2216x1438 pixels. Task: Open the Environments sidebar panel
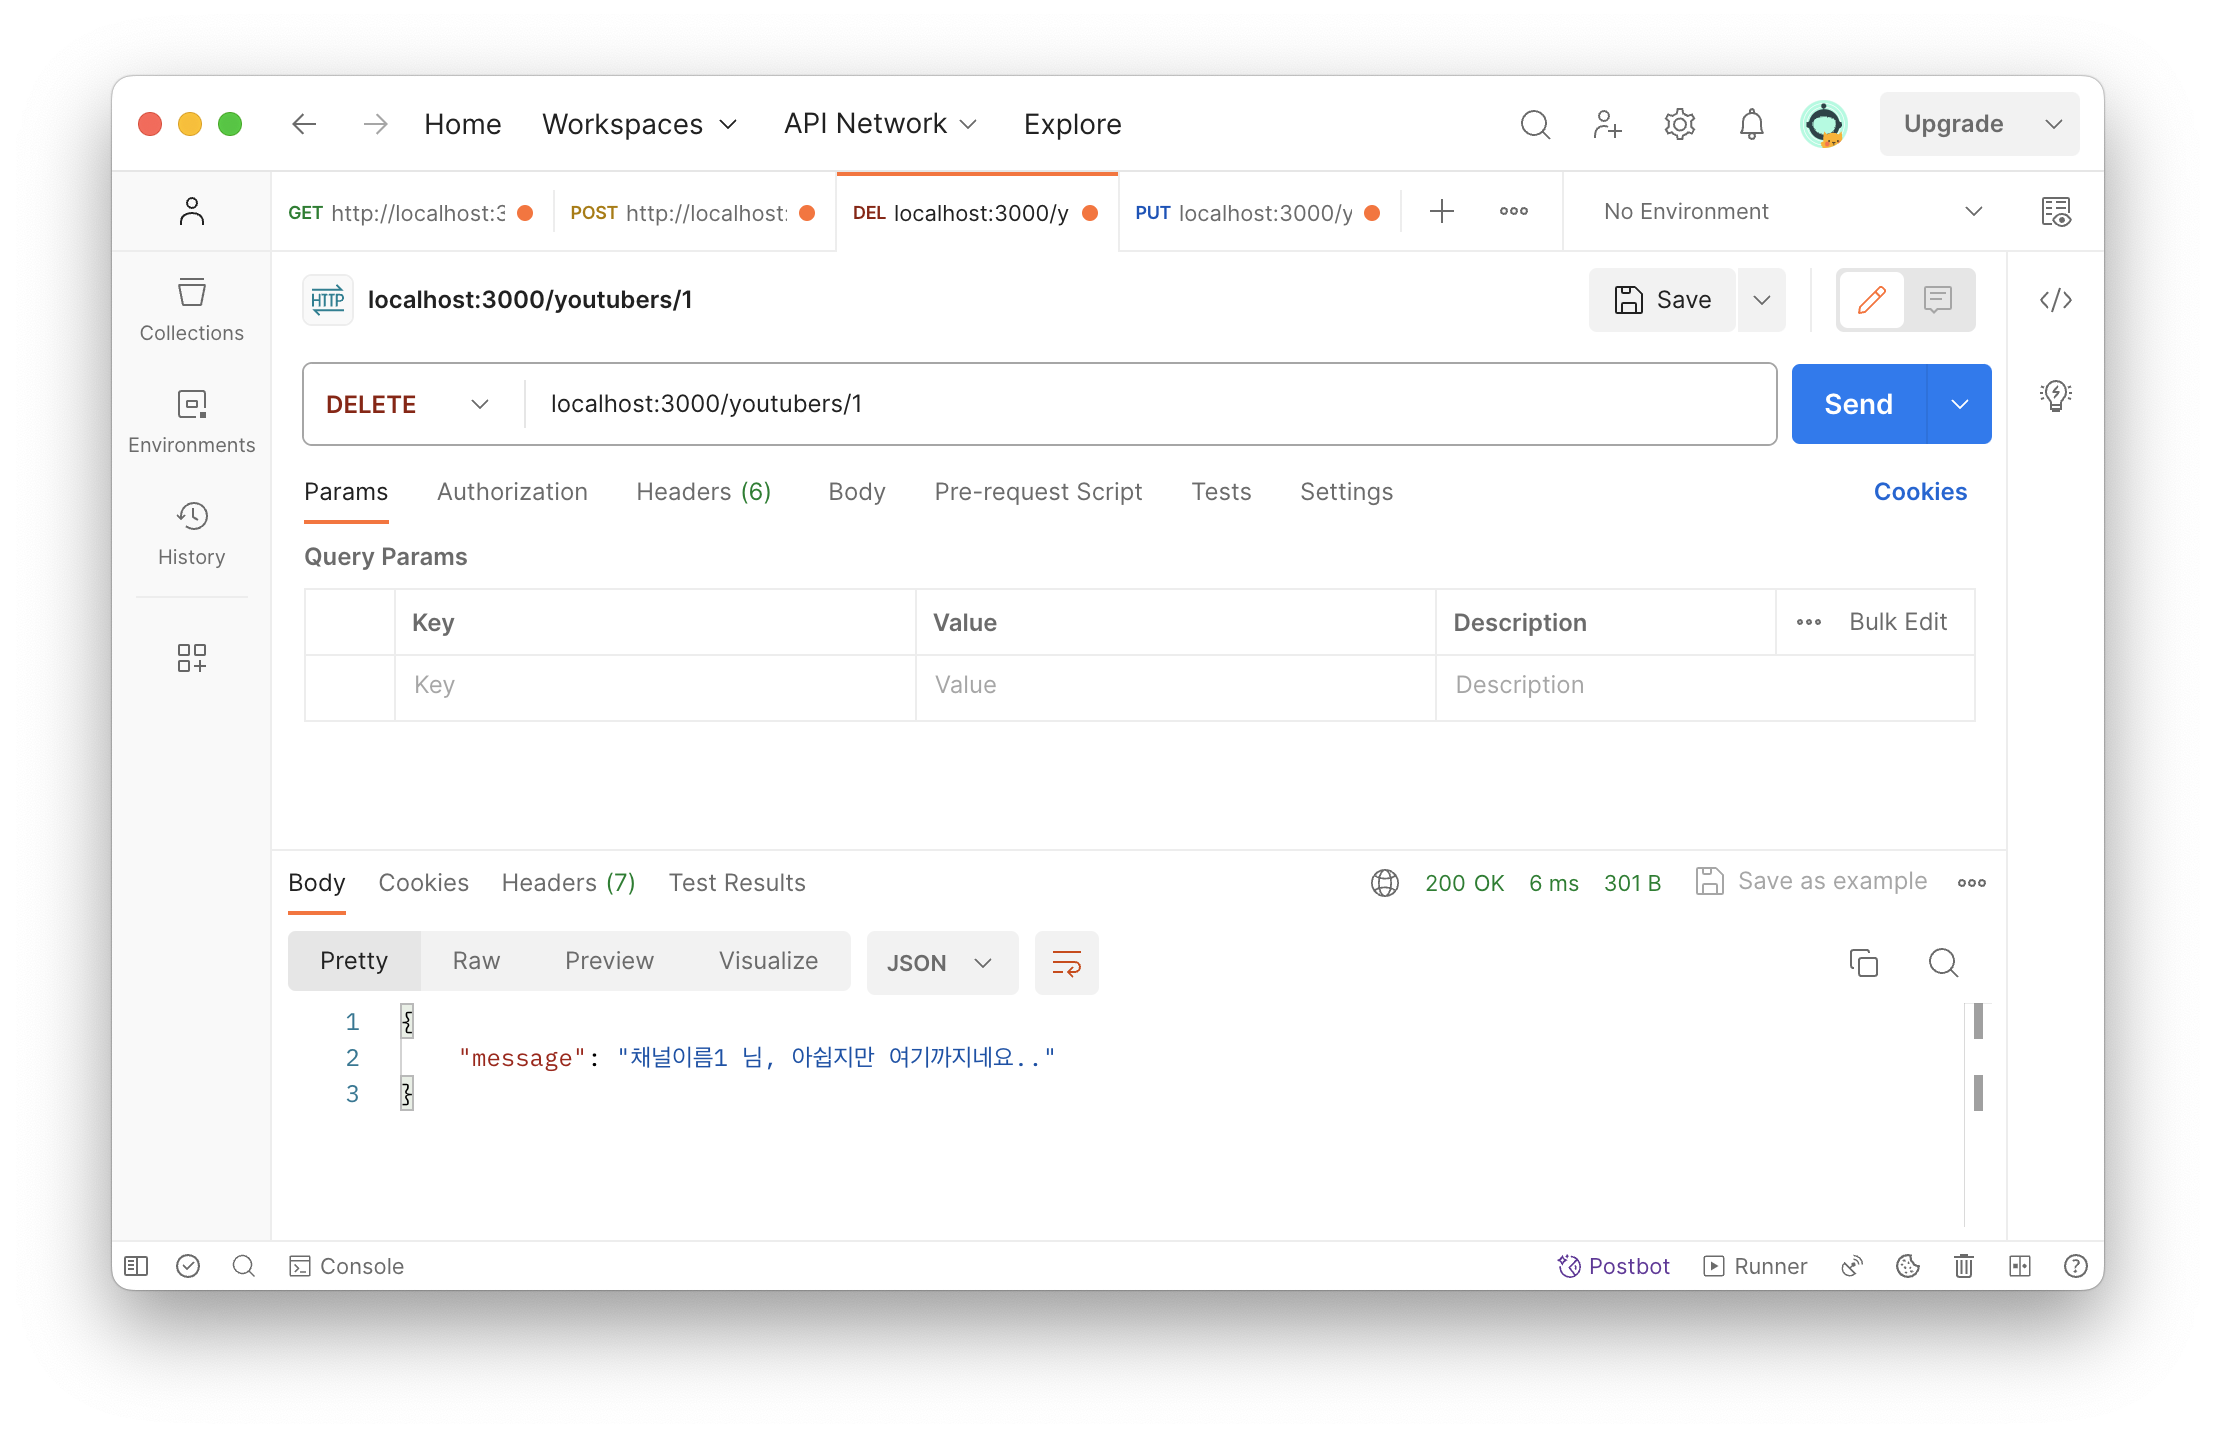point(191,422)
